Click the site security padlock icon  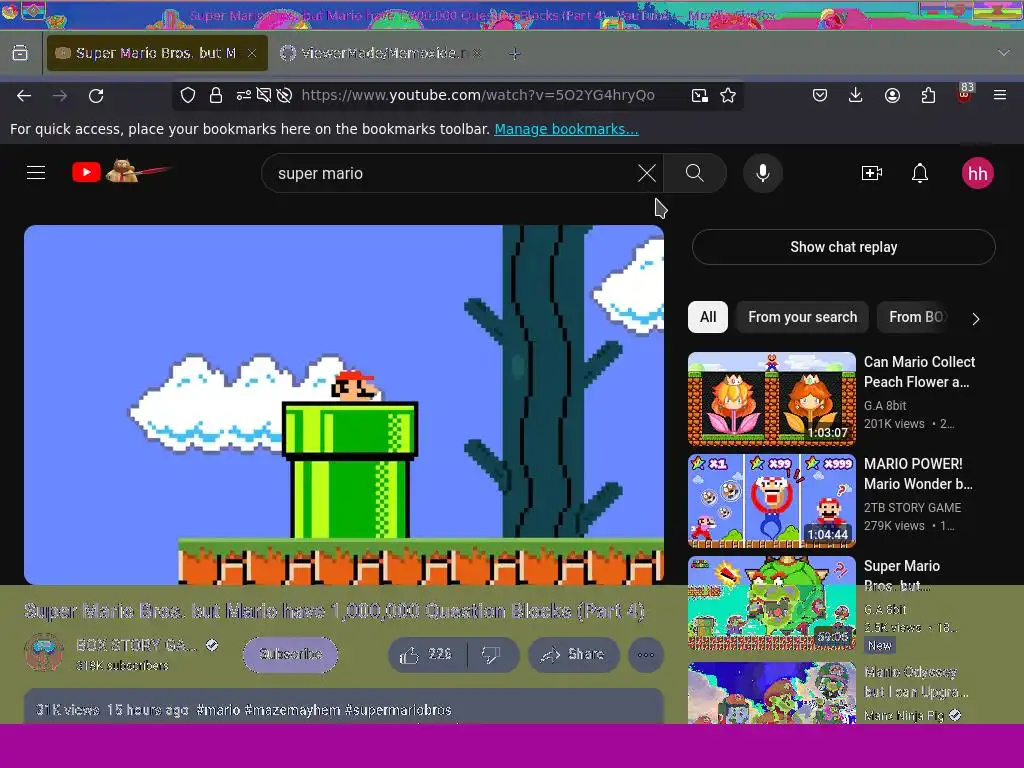tap(216, 95)
